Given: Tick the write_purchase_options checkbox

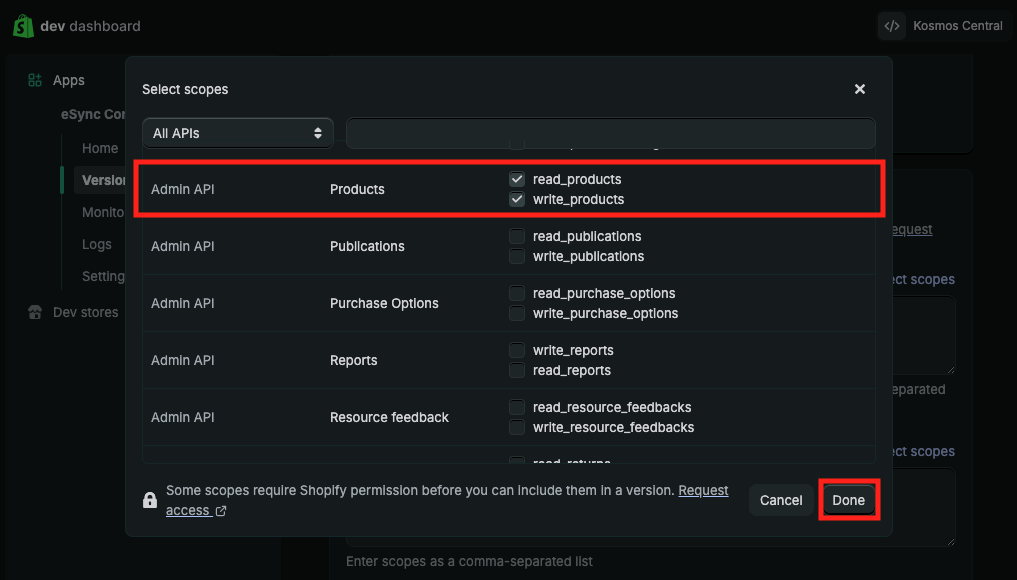Looking at the screenshot, I should (517, 314).
